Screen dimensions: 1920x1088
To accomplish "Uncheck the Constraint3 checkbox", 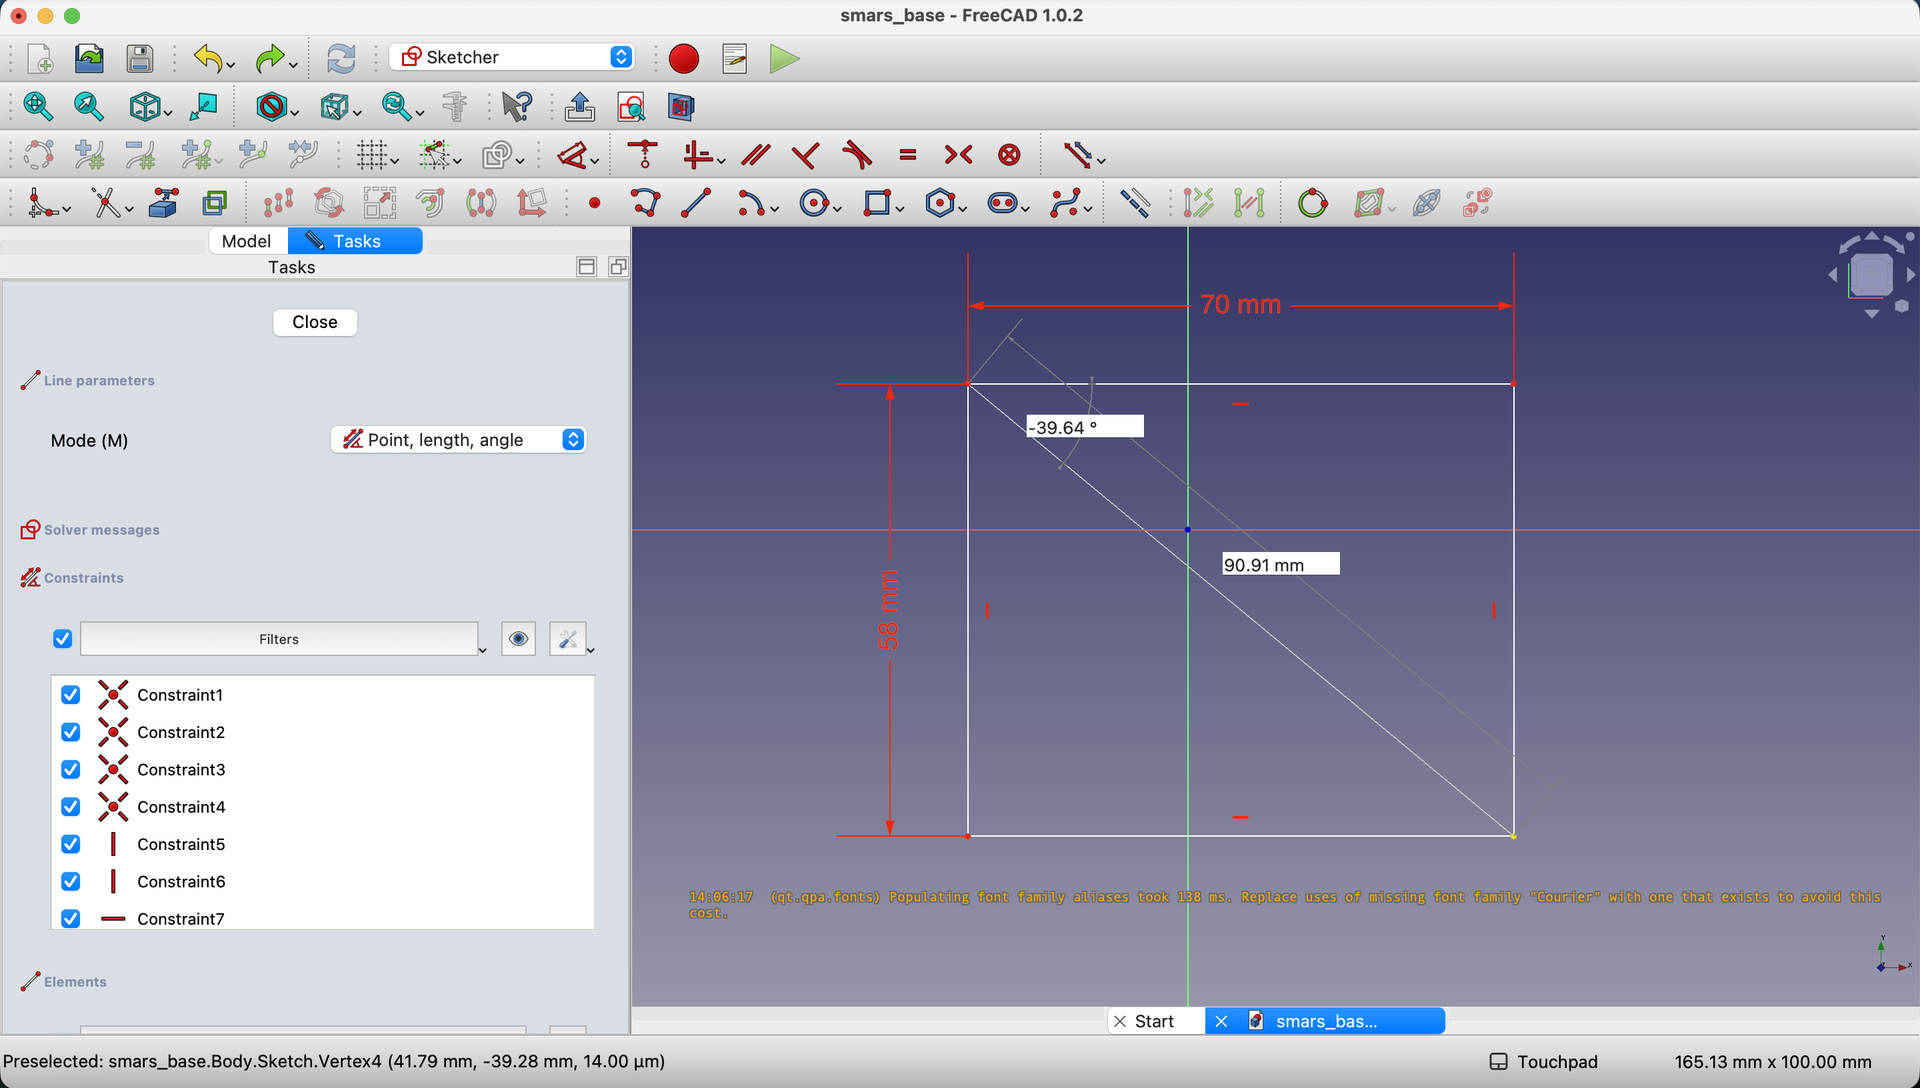I will pos(70,769).
